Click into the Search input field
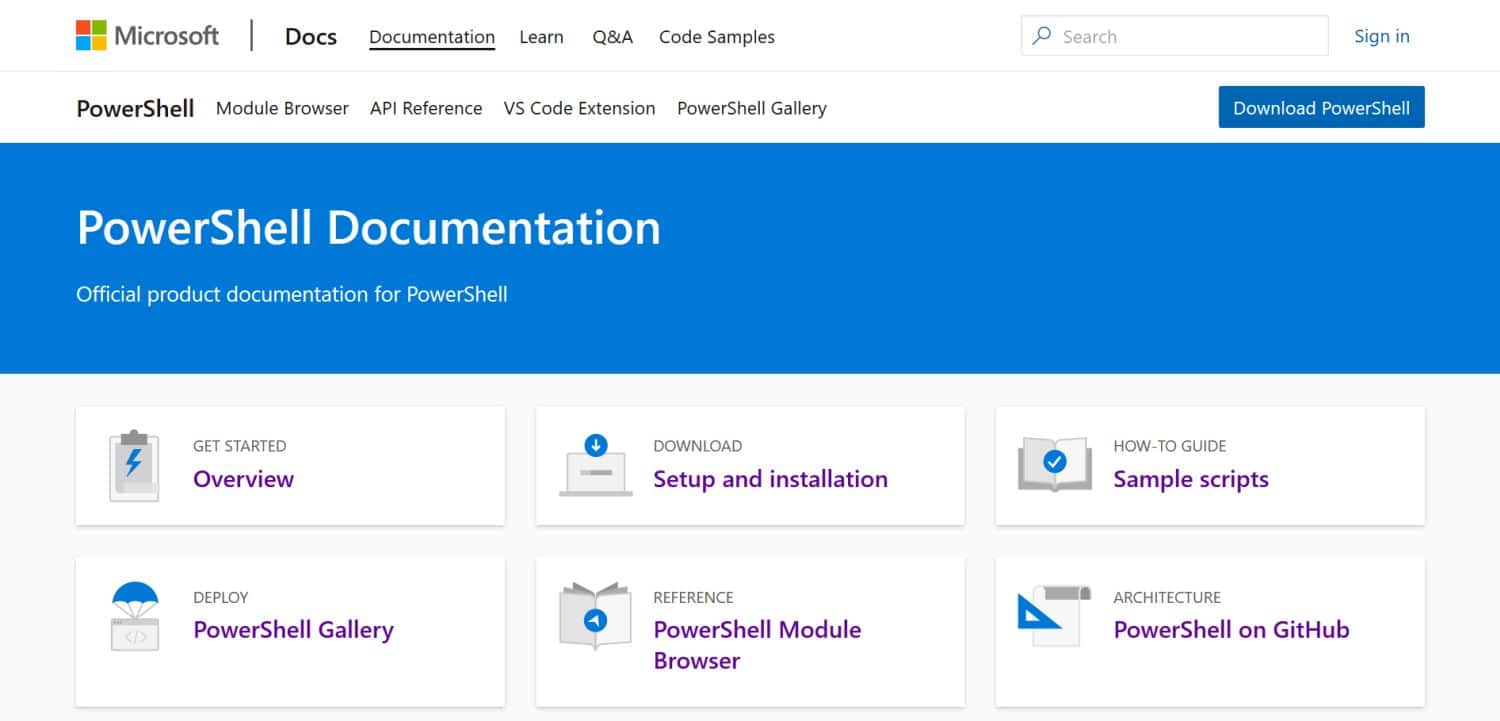Image resolution: width=1500 pixels, height=721 pixels. (1190, 37)
